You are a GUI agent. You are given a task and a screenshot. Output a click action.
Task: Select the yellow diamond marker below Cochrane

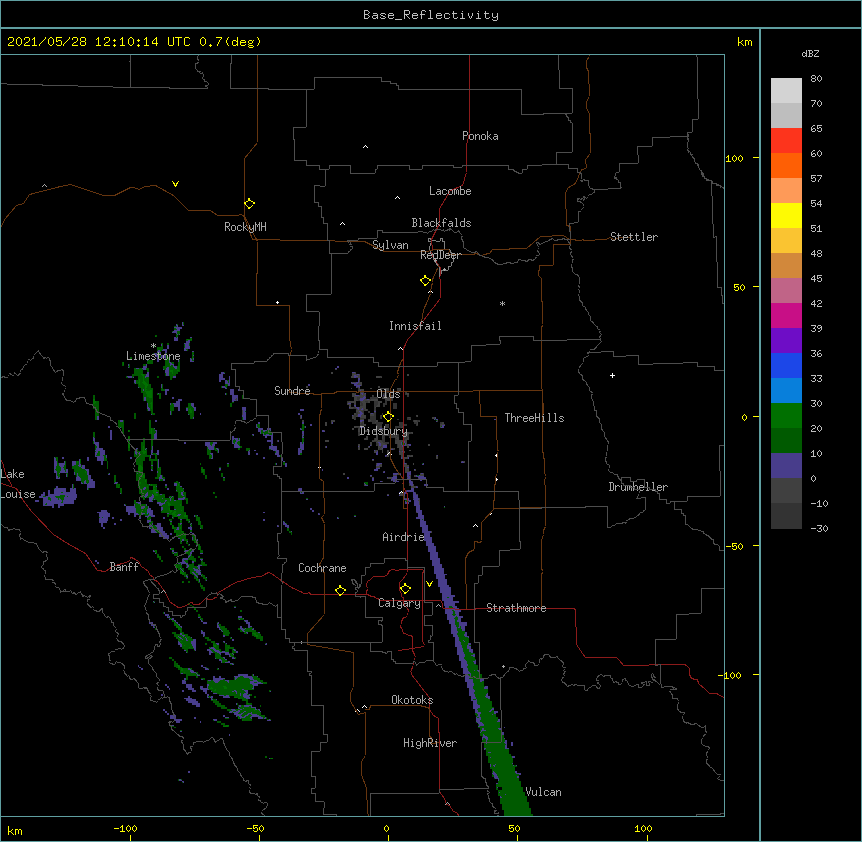click(x=340, y=590)
